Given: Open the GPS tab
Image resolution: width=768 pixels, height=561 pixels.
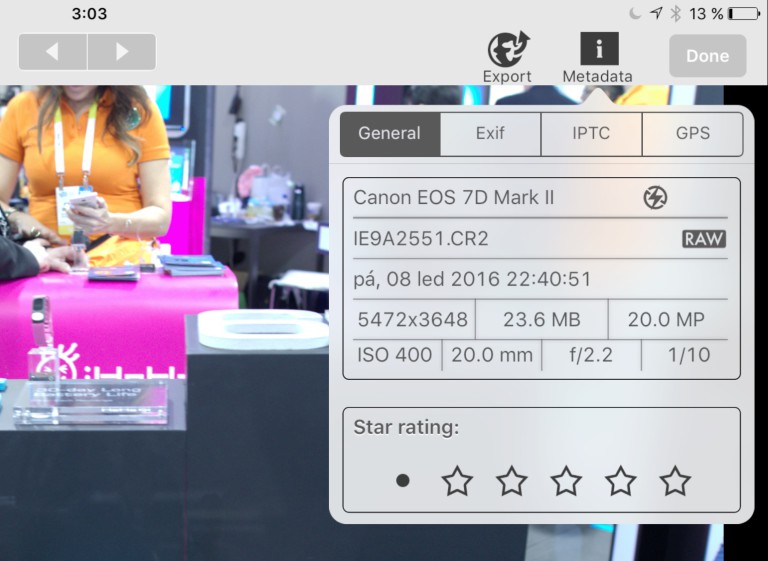Looking at the screenshot, I should pyautogui.click(x=693, y=134).
